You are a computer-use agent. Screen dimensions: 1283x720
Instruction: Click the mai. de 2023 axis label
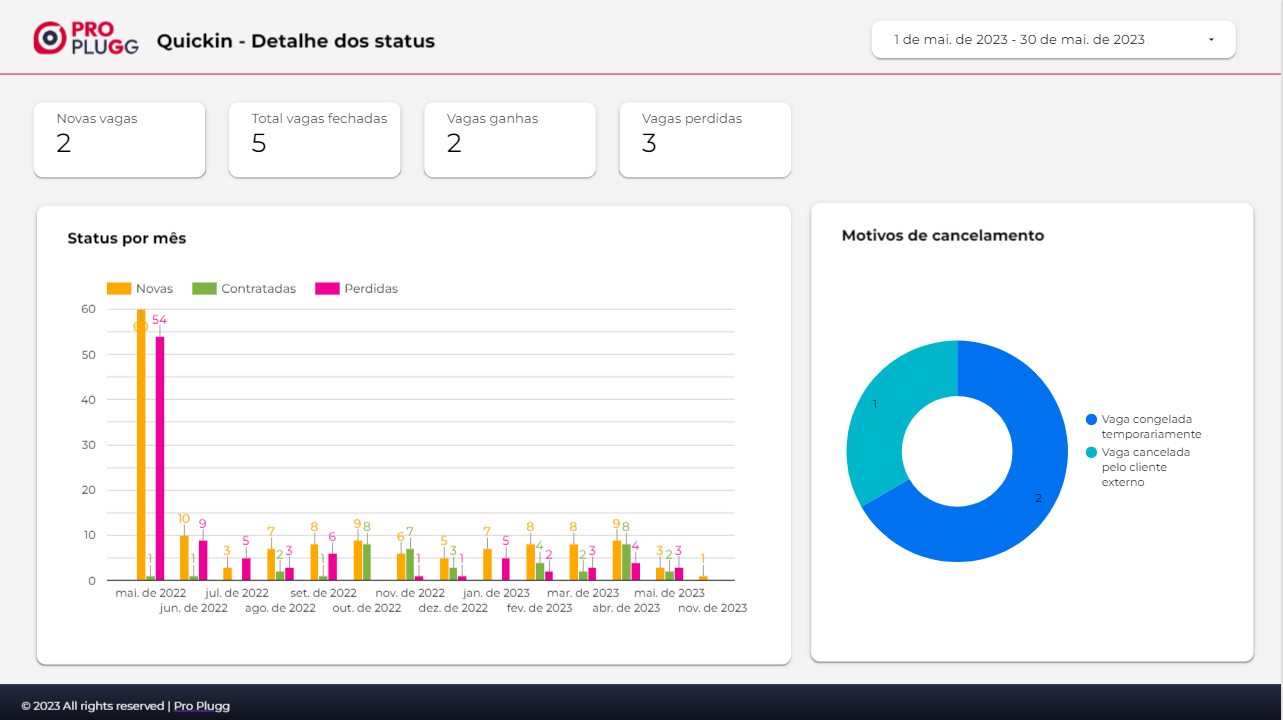click(x=669, y=593)
